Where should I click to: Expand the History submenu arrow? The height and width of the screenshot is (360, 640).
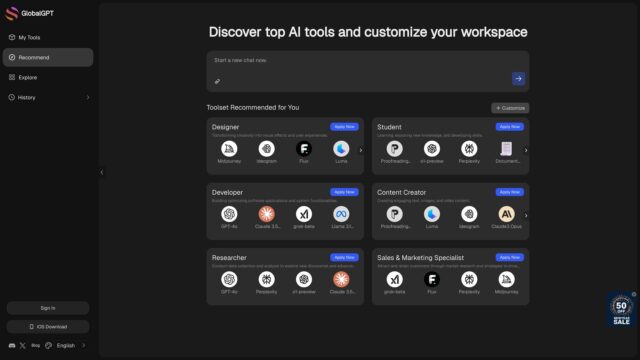tap(88, 98)
